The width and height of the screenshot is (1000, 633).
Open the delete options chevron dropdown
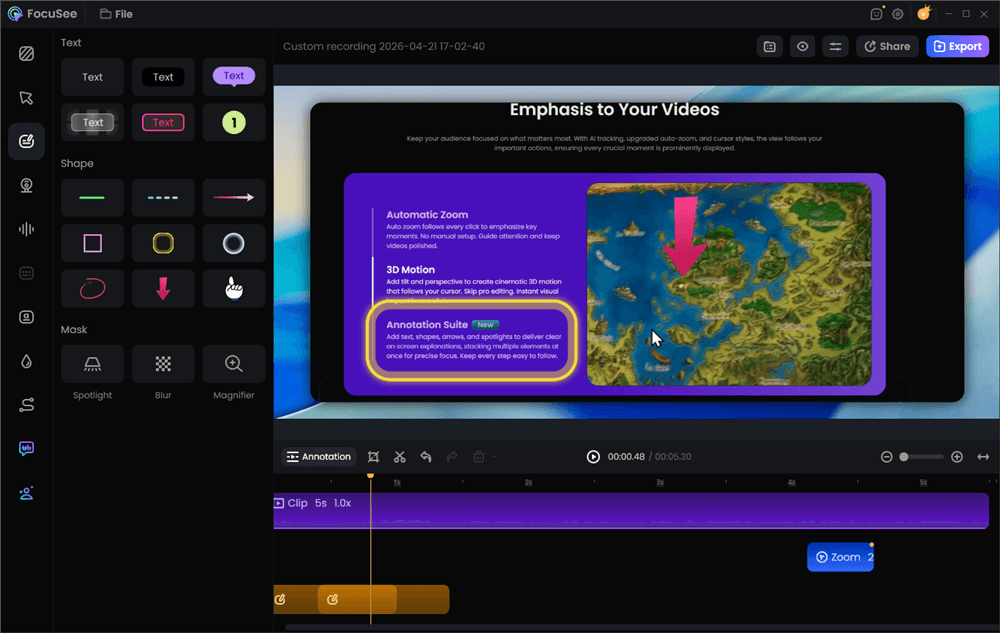point(494,457)
